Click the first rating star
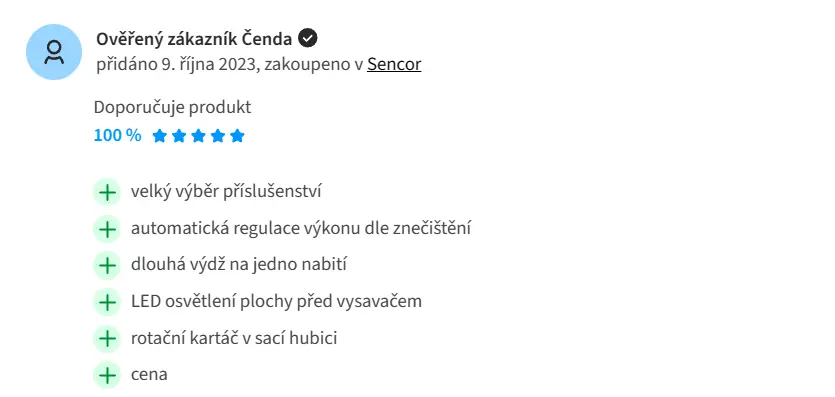The width and height of the screenshot is (835, 397). coord(159,136)
